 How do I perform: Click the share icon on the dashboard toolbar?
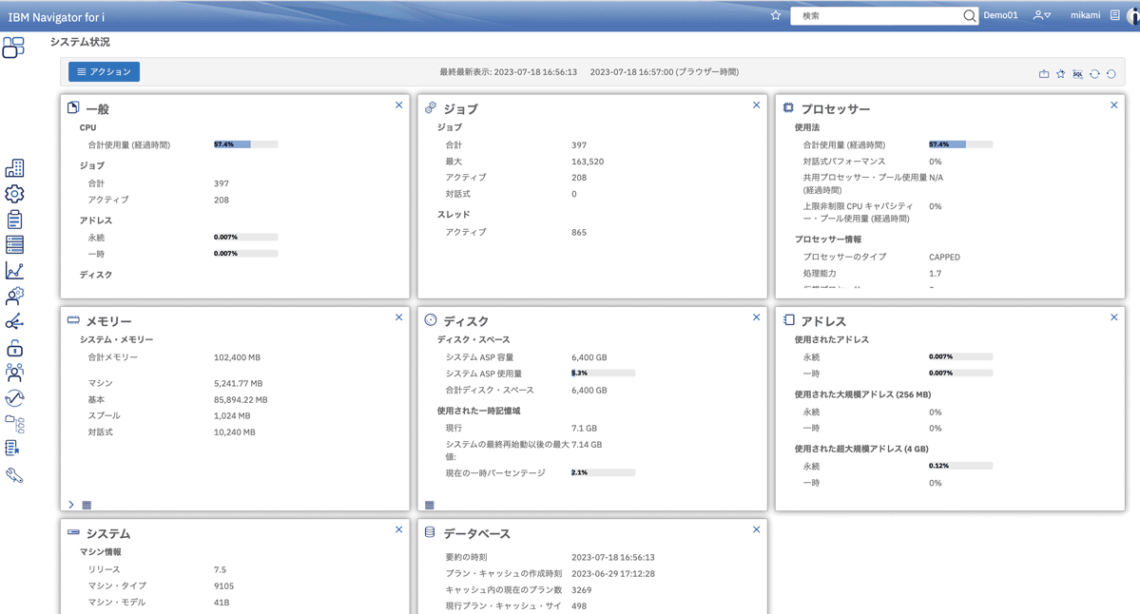point(1044,73)
